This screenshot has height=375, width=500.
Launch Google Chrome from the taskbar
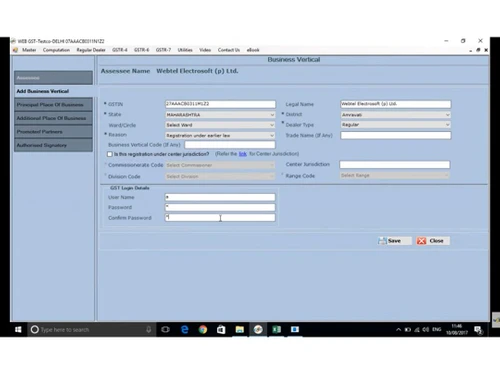click(203, 330)
